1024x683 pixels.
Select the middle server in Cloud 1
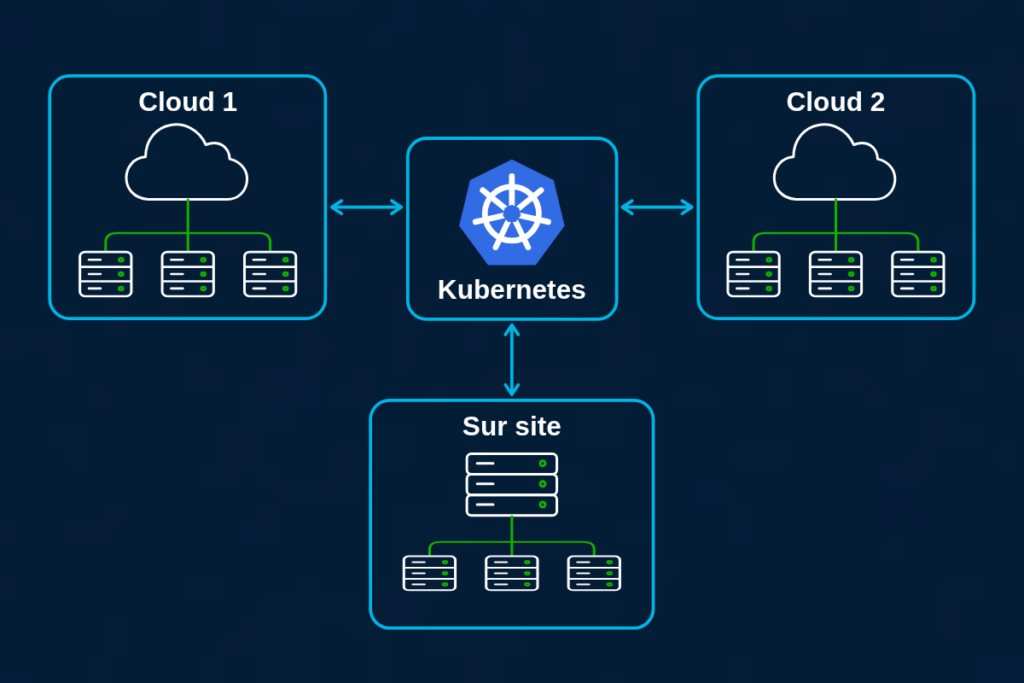188,274
